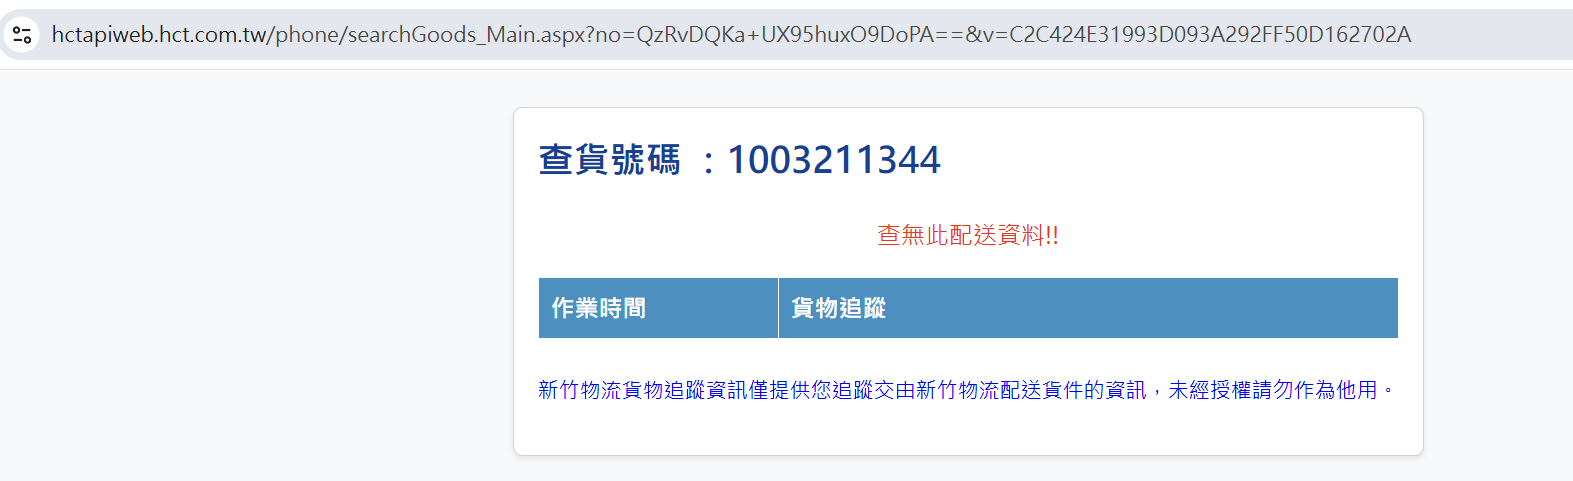Click the 作業時間 column header
Viewport: 1573px width, 481px height.
[x=598, y=308]
